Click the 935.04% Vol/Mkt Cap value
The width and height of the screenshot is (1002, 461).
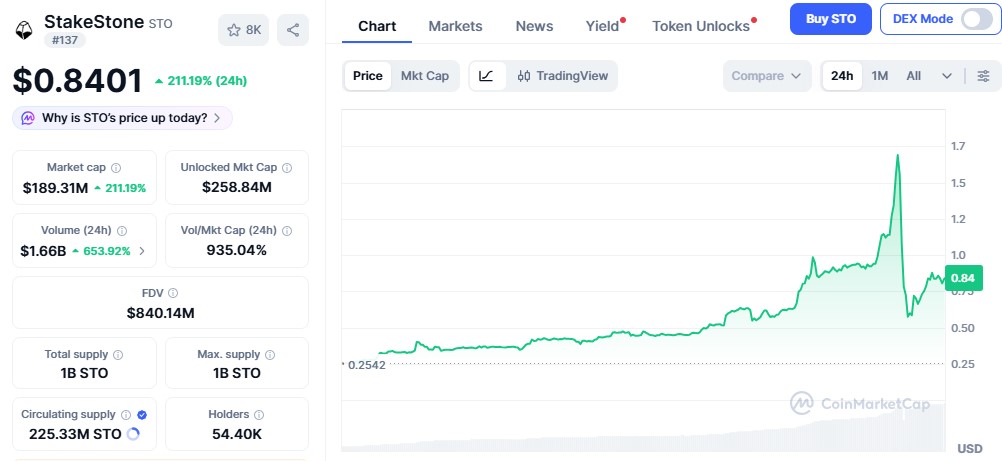pyautogui.click(x=236, y=250)
